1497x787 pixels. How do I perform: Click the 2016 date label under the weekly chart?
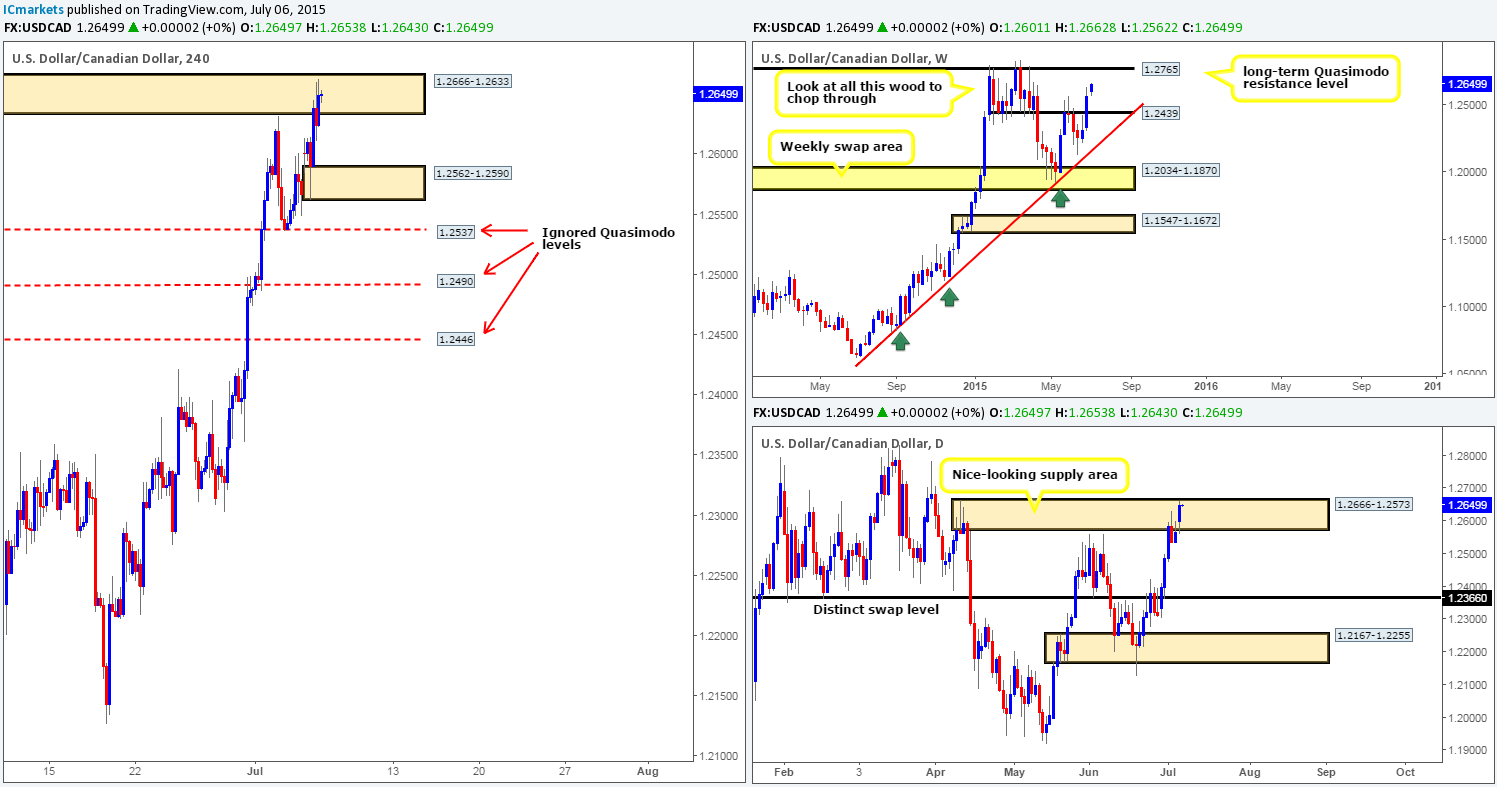click(1206, 387)
